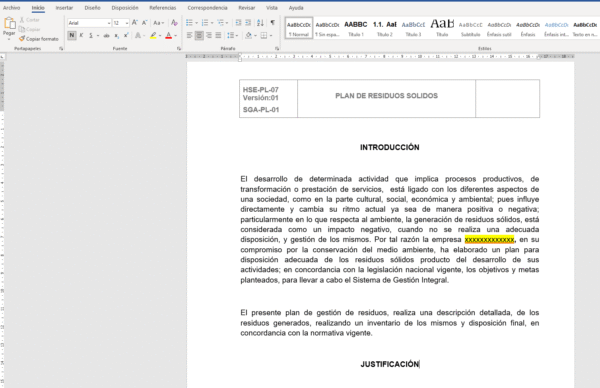Toggle show paragraph marks (¶)

[272, 23]
